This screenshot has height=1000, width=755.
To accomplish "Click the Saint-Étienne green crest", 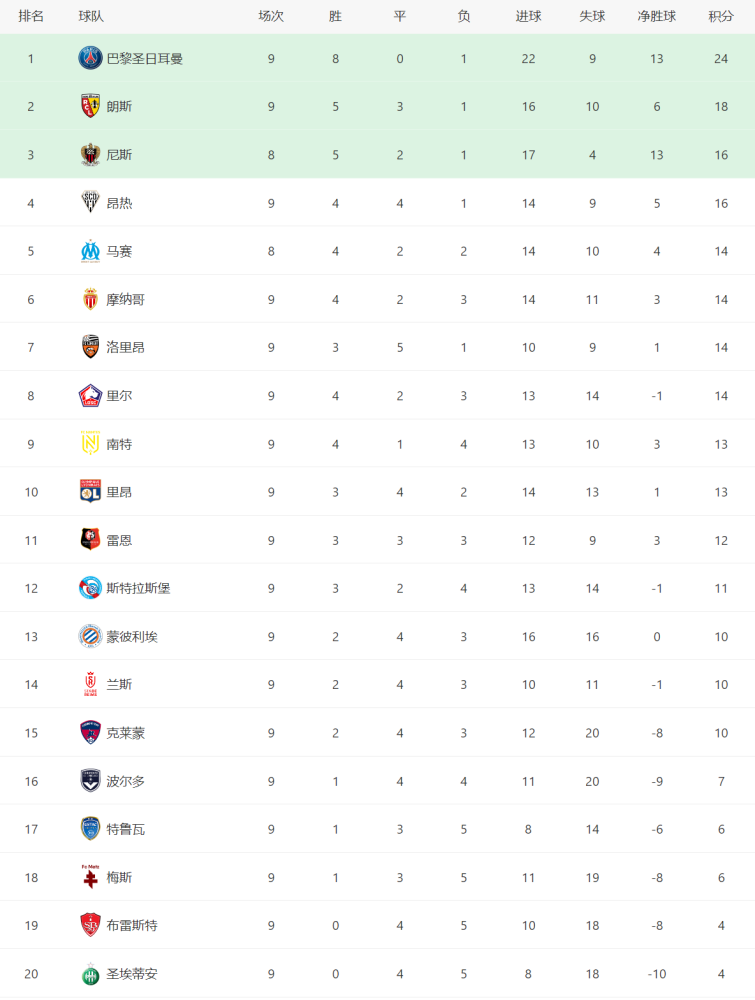I will pyautogui.click(x=91, y=974).
